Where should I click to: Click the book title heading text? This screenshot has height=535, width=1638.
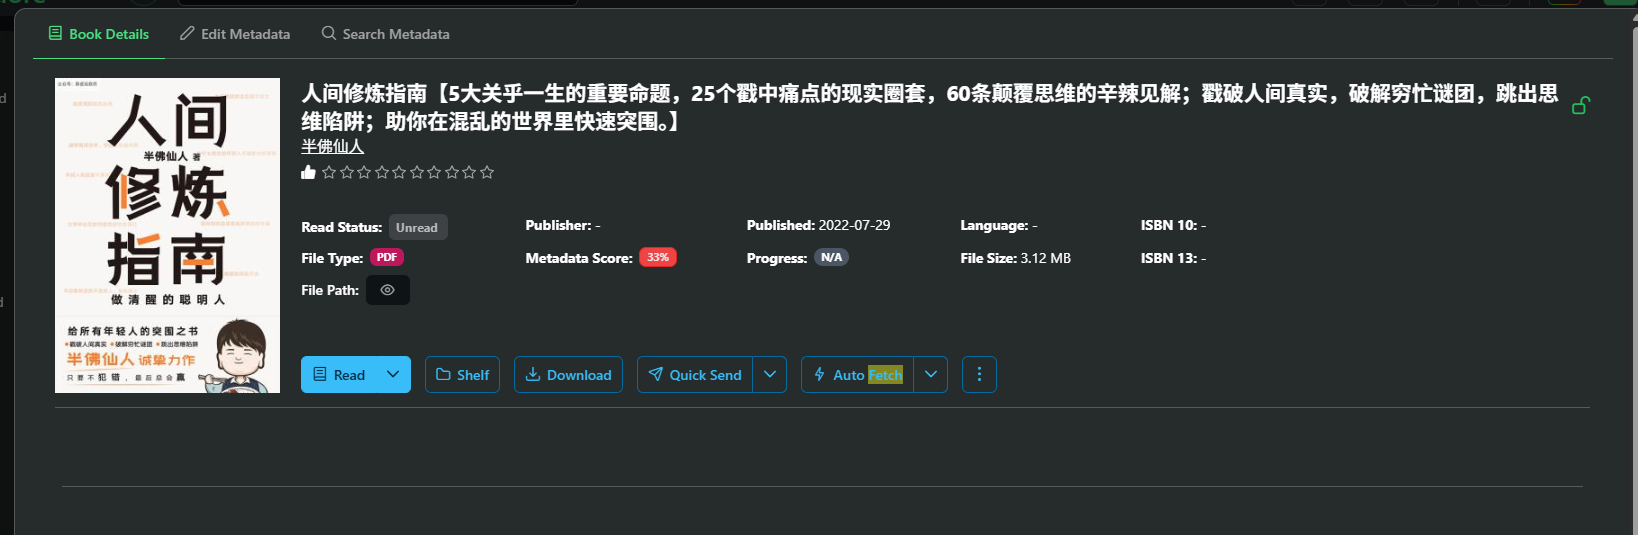click(930, 107)
